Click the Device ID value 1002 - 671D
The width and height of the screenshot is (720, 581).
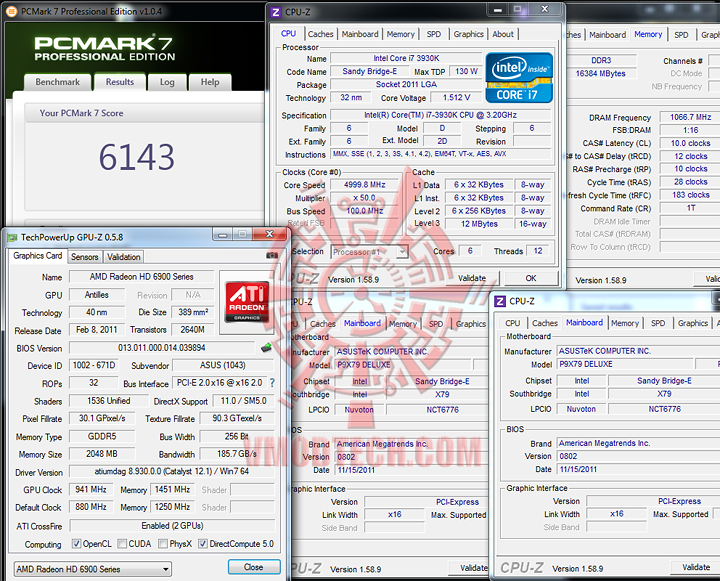tap(94, 365)
